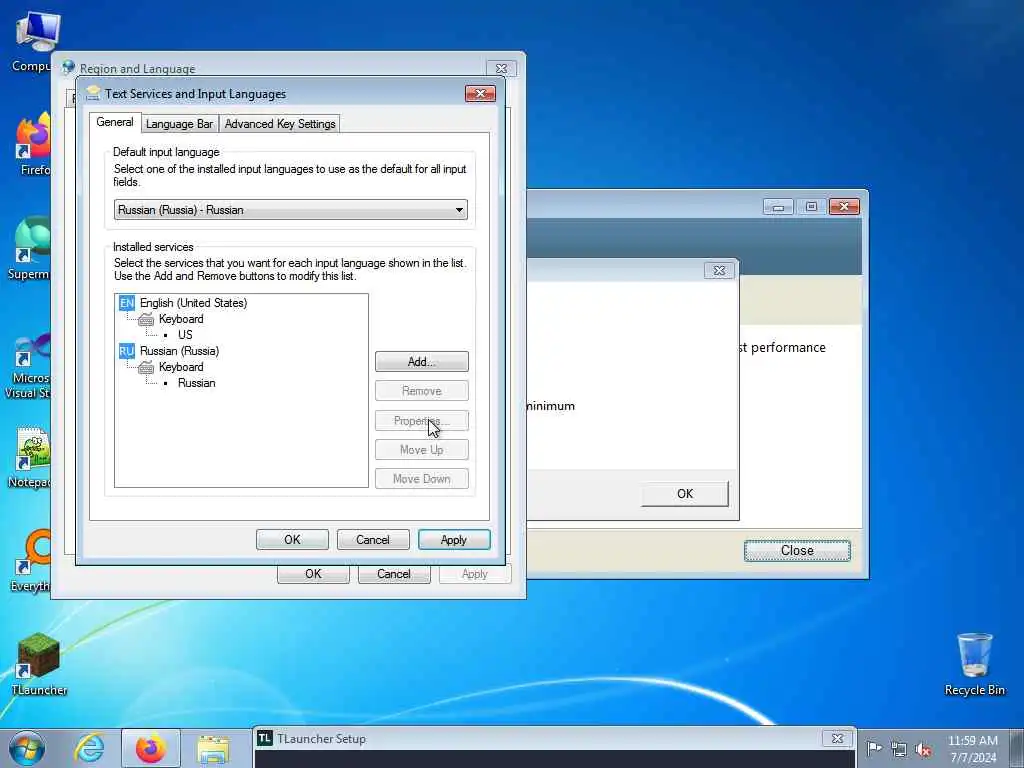Click OK in Region and Language window
Viewport: 1024px width, 768px height.
[x=313, y=574]
